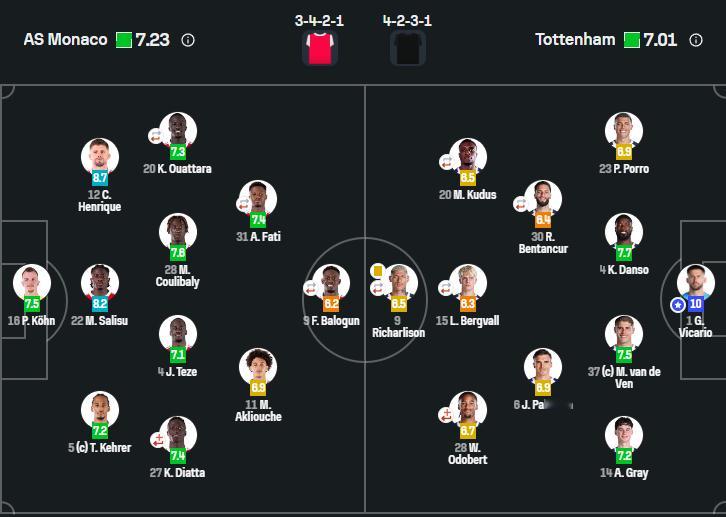This screenshot has height=517, width=726.
Task: Open the Tottenham team name link
Action: [577, 40]
